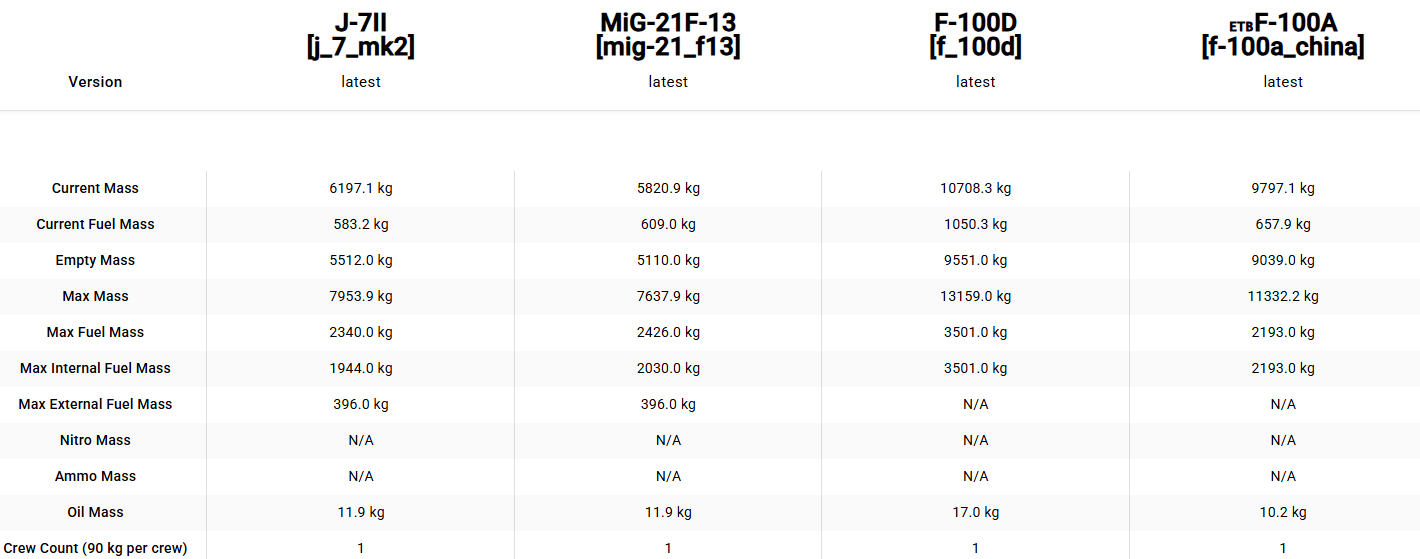Screen dimensions: 1420x559
Task: Select the F-100D column heading
Action: click(x=975, y=35)
